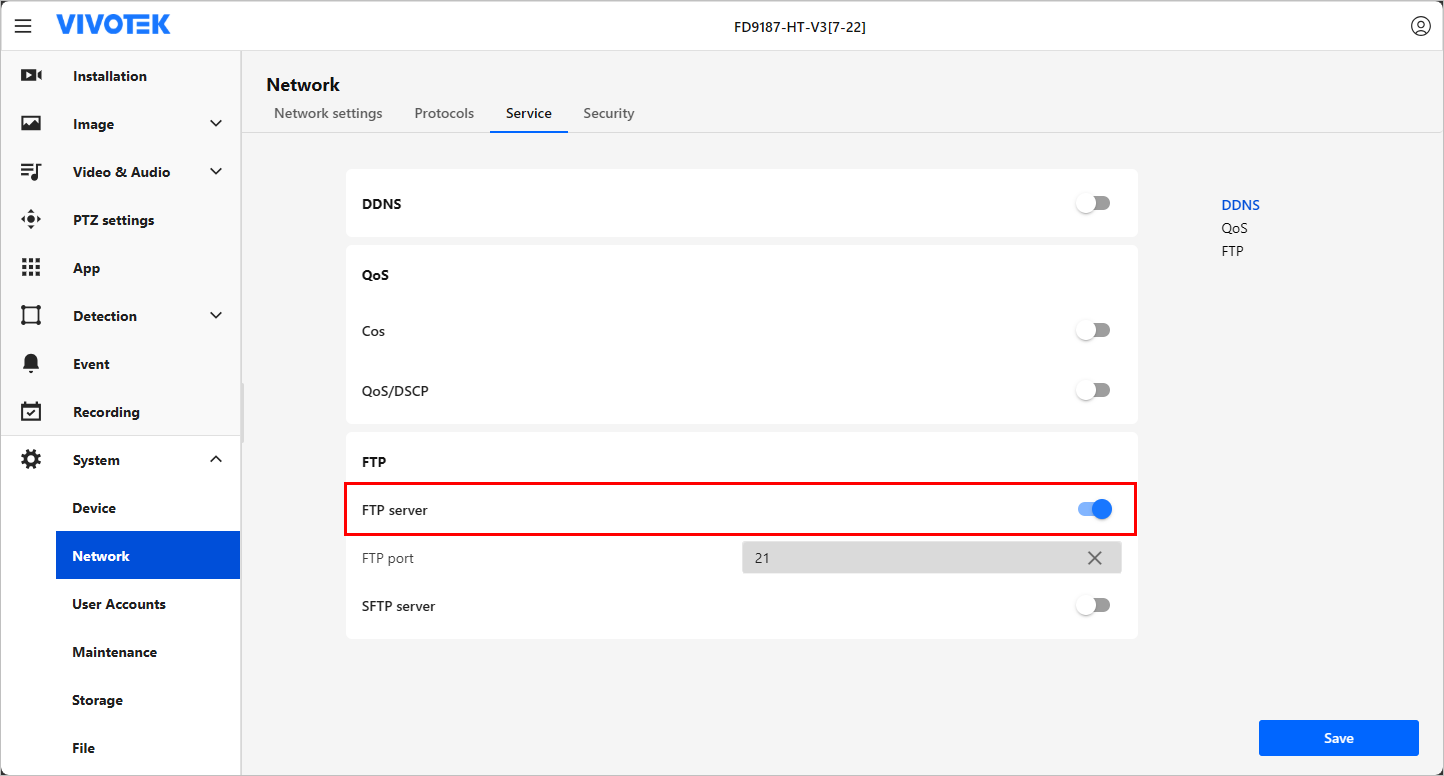Screen dimensions: 1444x776
Task: Click the Image picture icon
Action: pos(31,124)
